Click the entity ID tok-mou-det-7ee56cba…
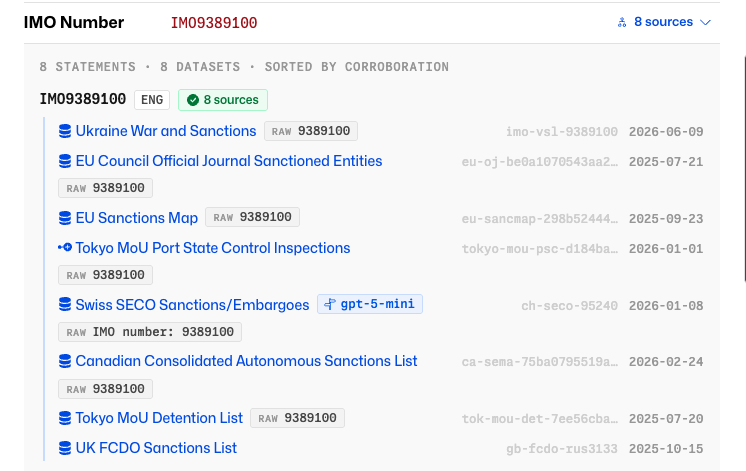Viewport: 746px width, 471px height. point(540,419)
